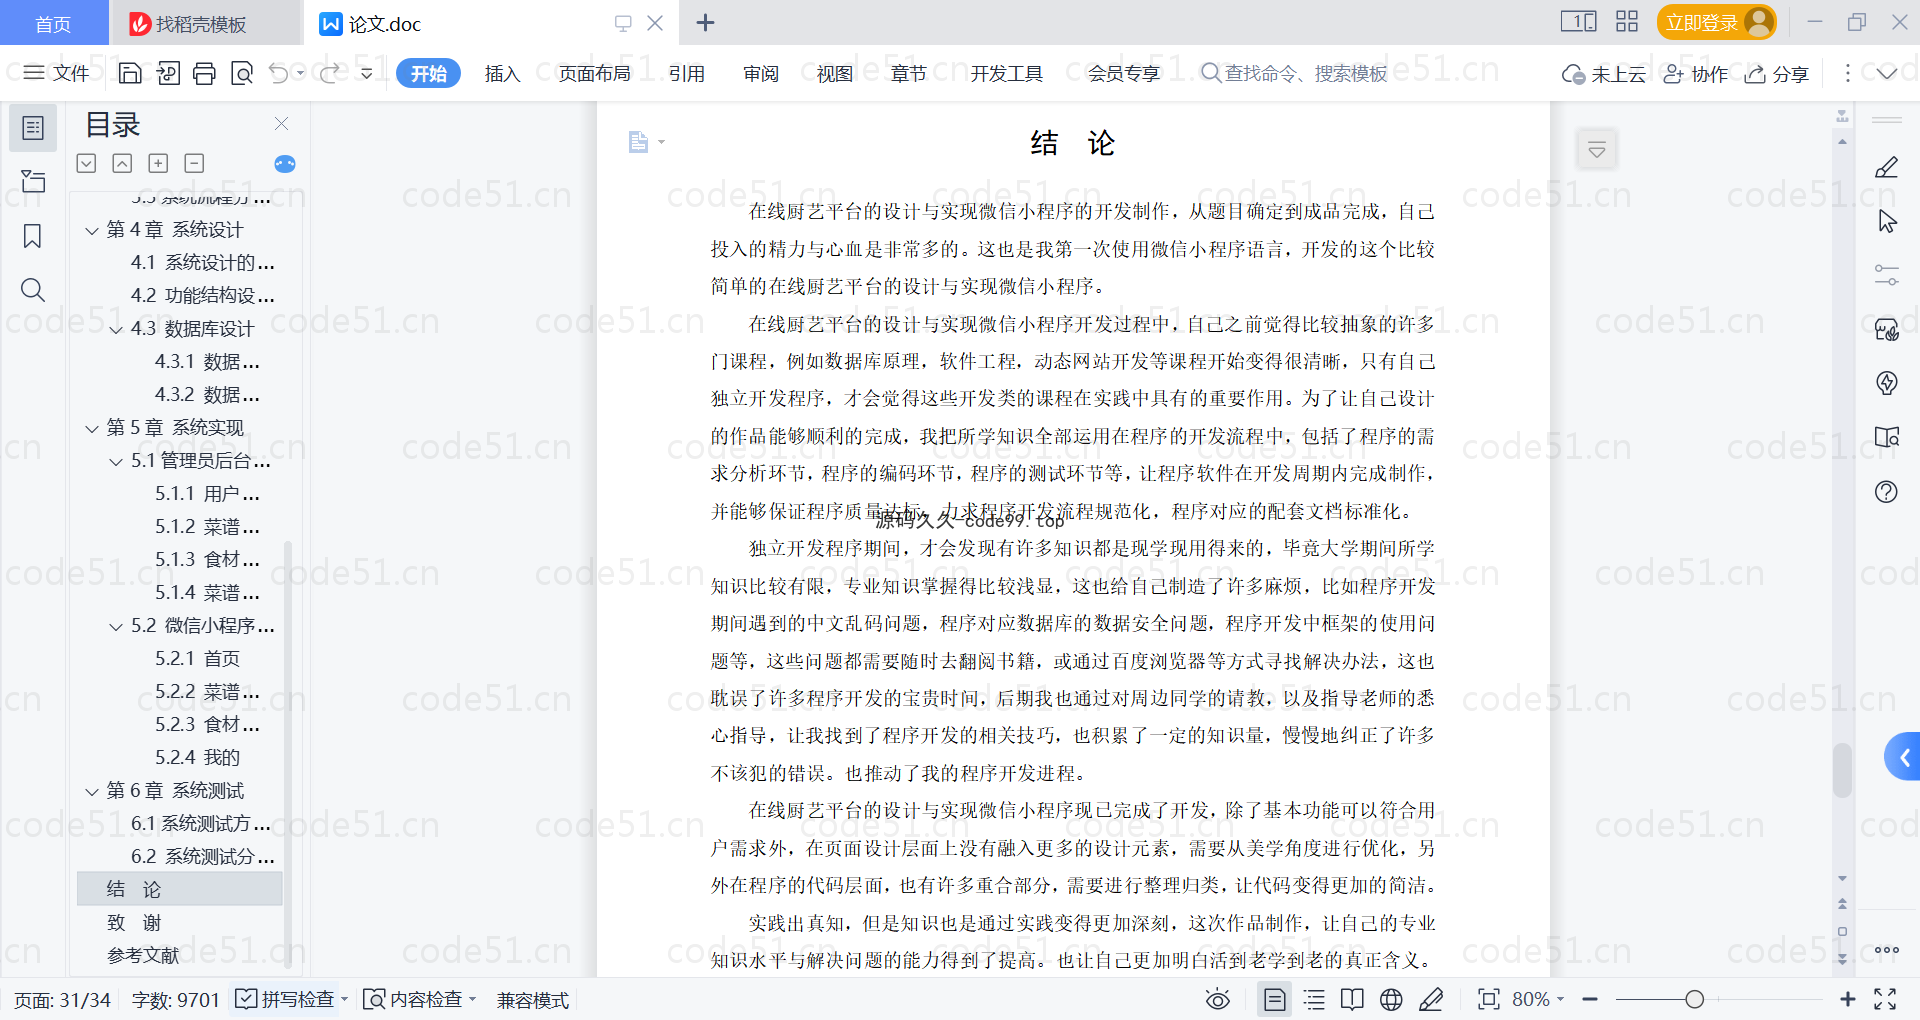The image size is (1920, 1020).
Task: Click the Print icon
Action: 205,73
